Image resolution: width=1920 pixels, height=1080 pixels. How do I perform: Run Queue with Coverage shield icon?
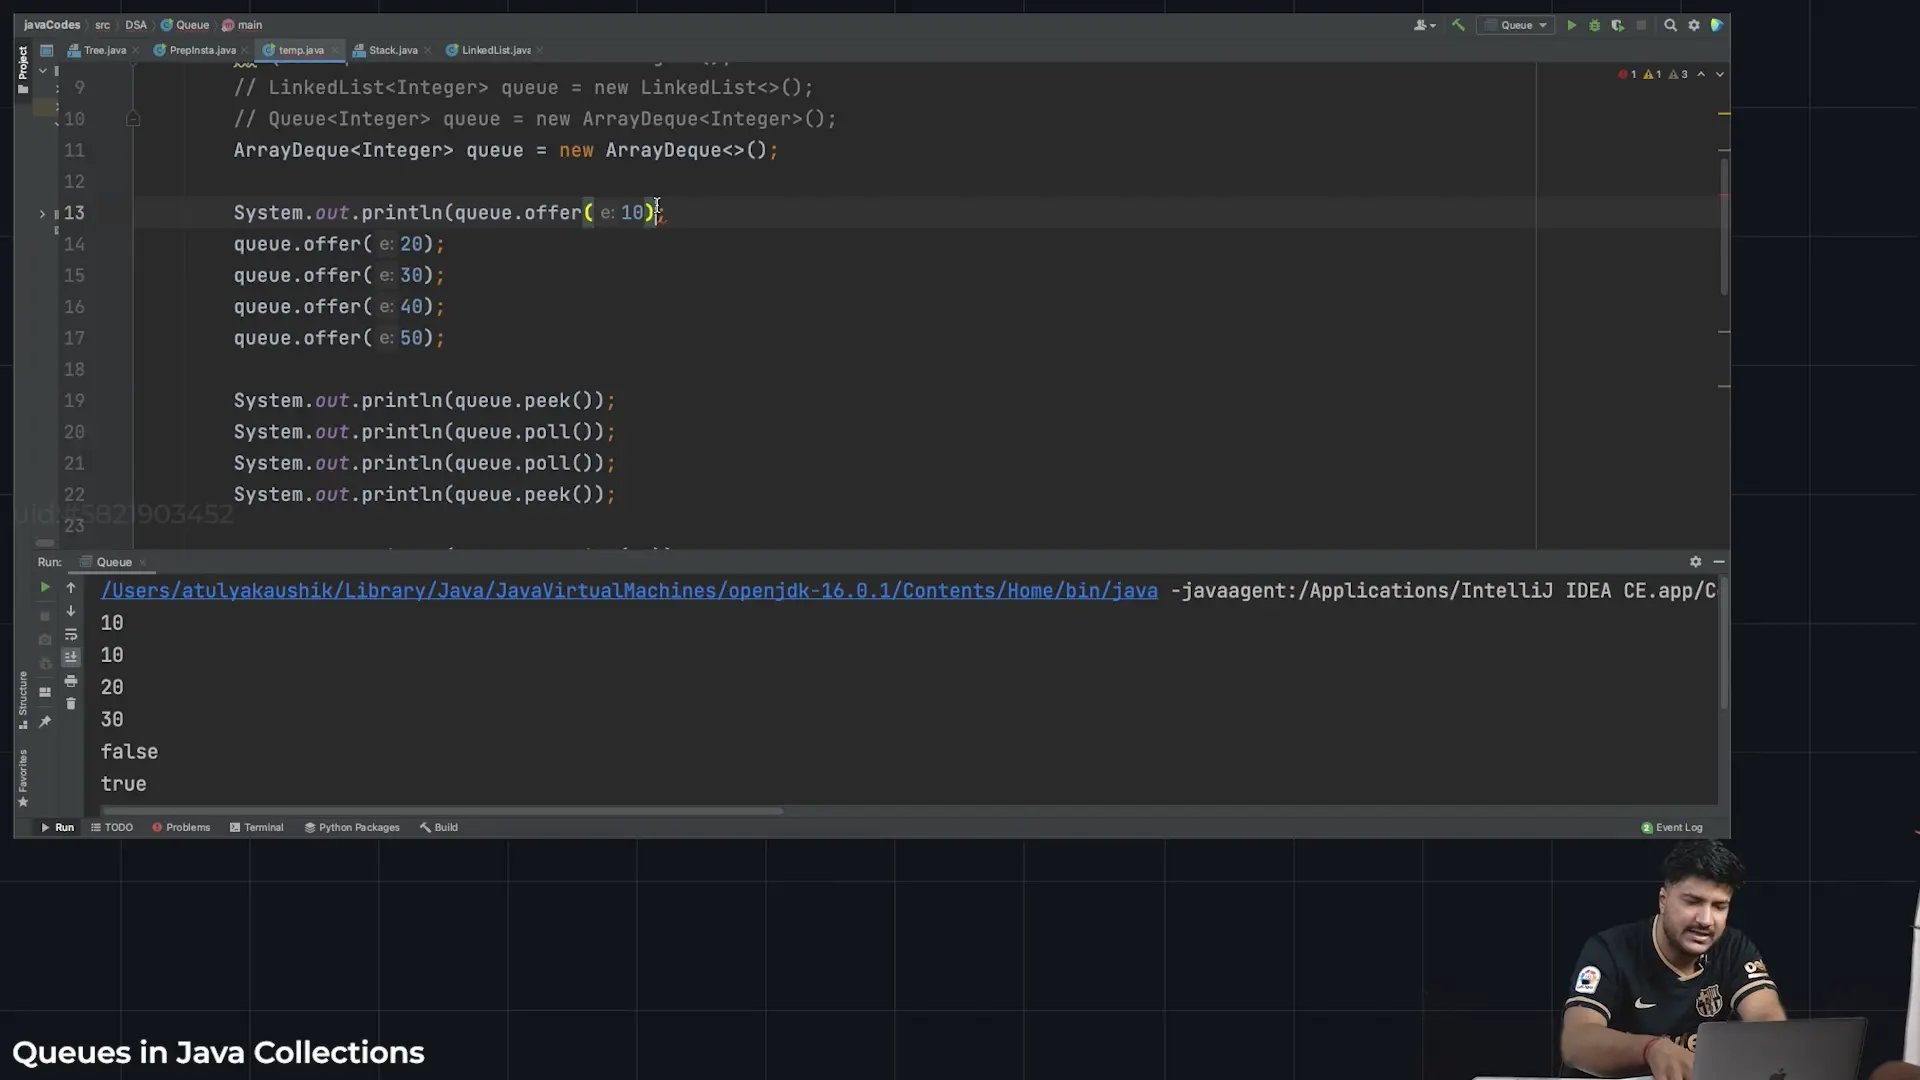(1617, 25)
